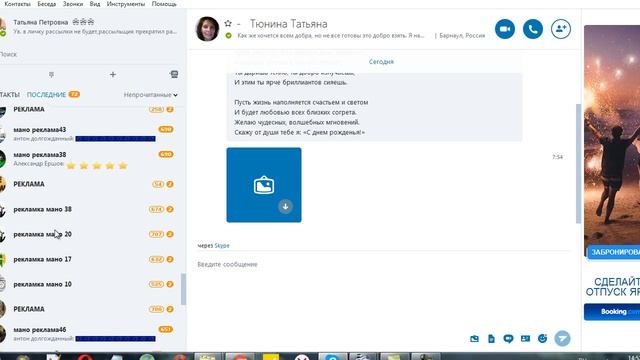Image resolution: width=640 pixels, height=360 pixels.
Task: Click orange icon on рекламка мано 17 row
Action: point(170,259)
